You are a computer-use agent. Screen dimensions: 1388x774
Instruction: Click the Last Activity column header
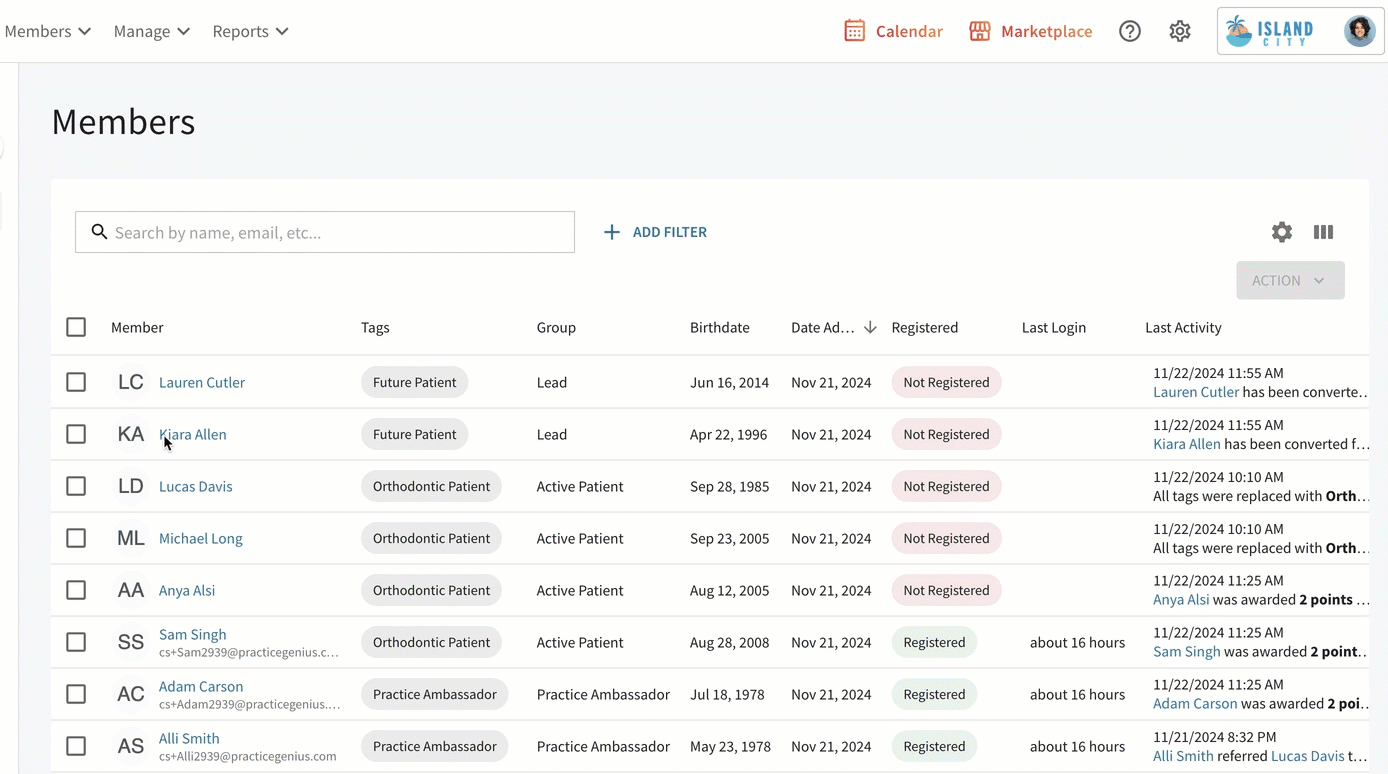pos(1183,327)
